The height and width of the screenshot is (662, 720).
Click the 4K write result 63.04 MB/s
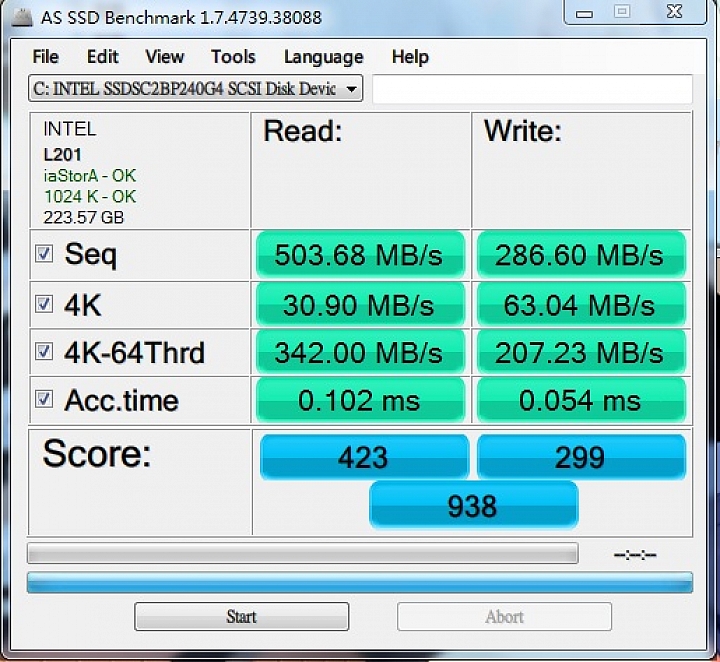pyautogui.click(x=581, y=305)
